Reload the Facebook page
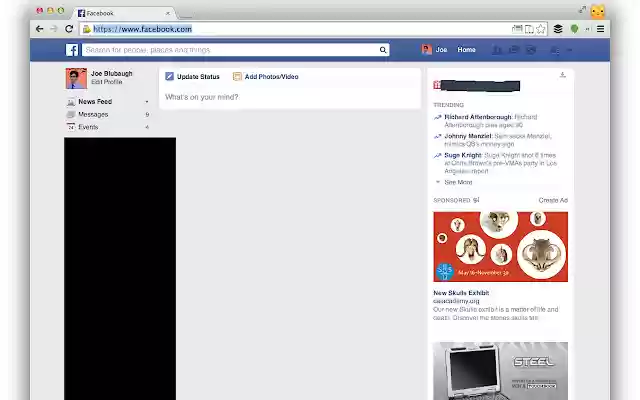 tap(69, 29)
